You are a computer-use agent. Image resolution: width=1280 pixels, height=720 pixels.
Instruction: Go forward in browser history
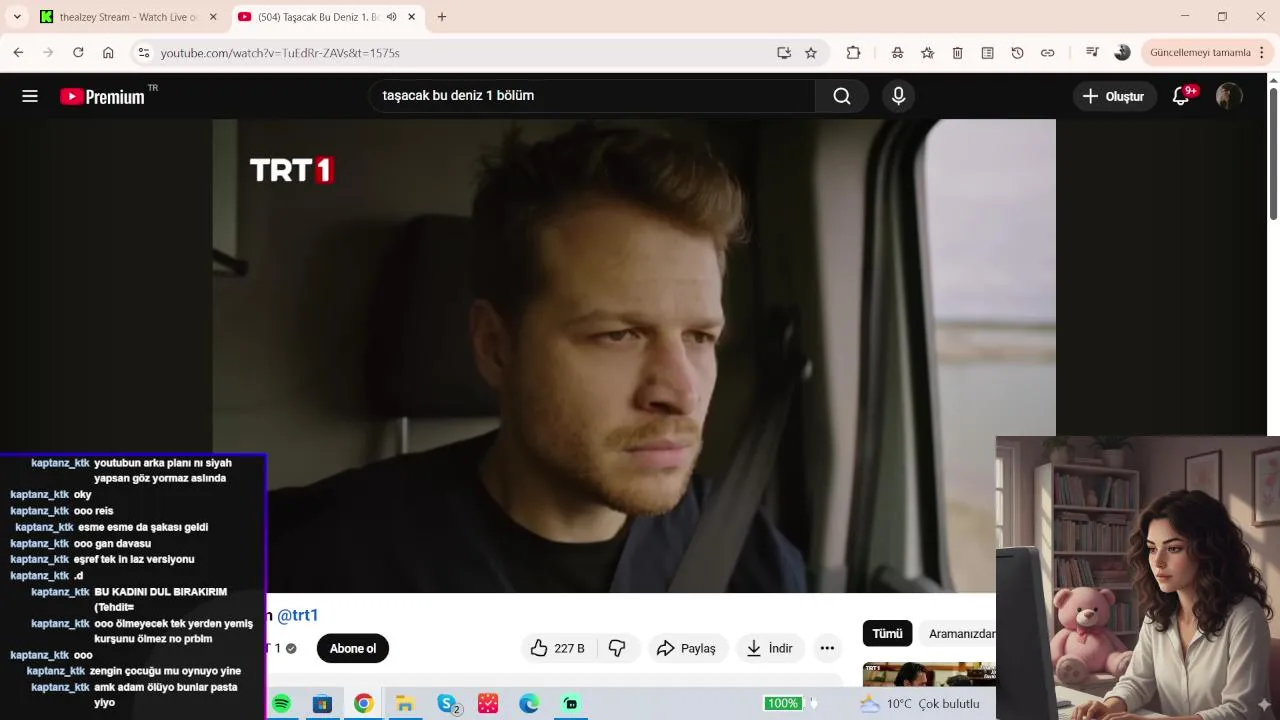tap(48, 53)
